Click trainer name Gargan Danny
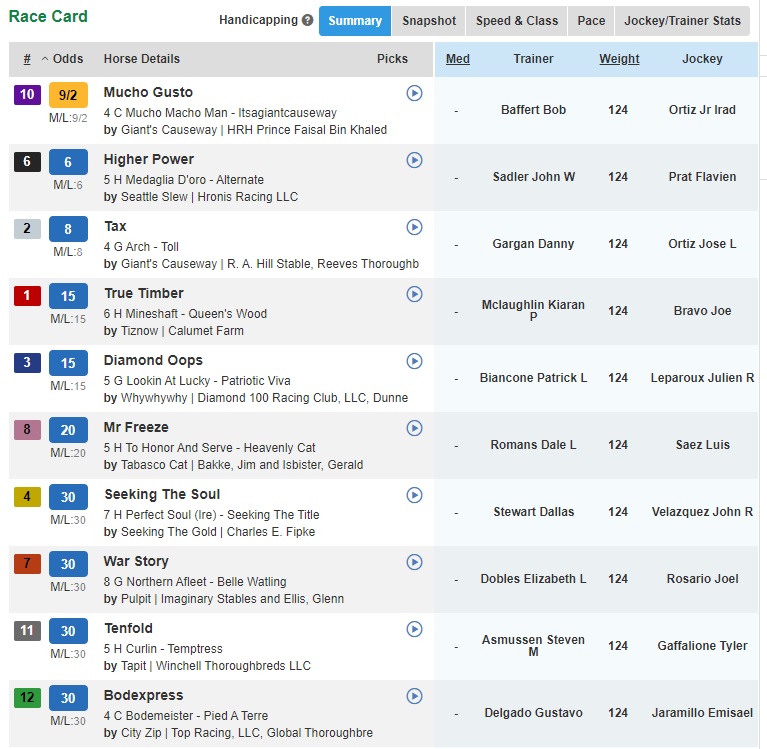This screenshot has height=749, width=767. [x=533, y=244]
